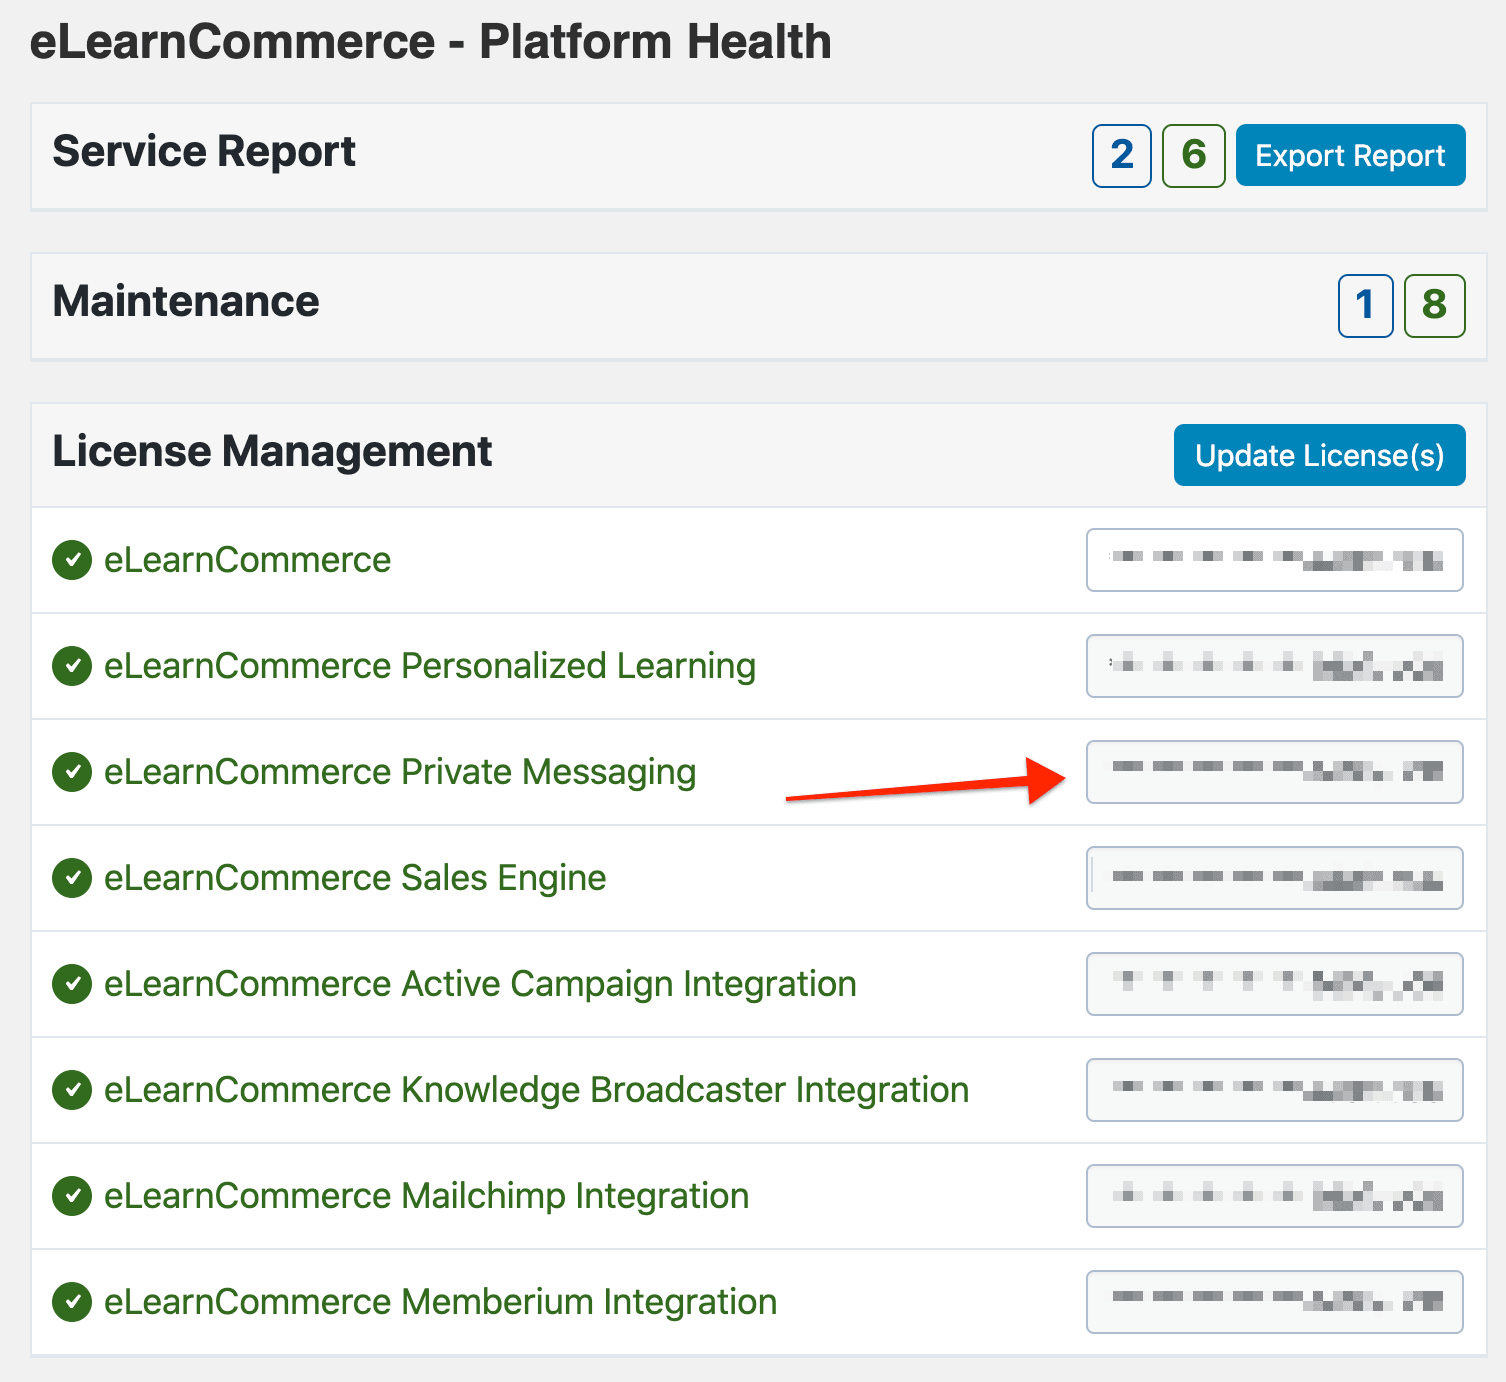Screen dimensions: 1506x1382
Task: Focus the Mailchimp Integration license key field
Action: (1274, 1196)
